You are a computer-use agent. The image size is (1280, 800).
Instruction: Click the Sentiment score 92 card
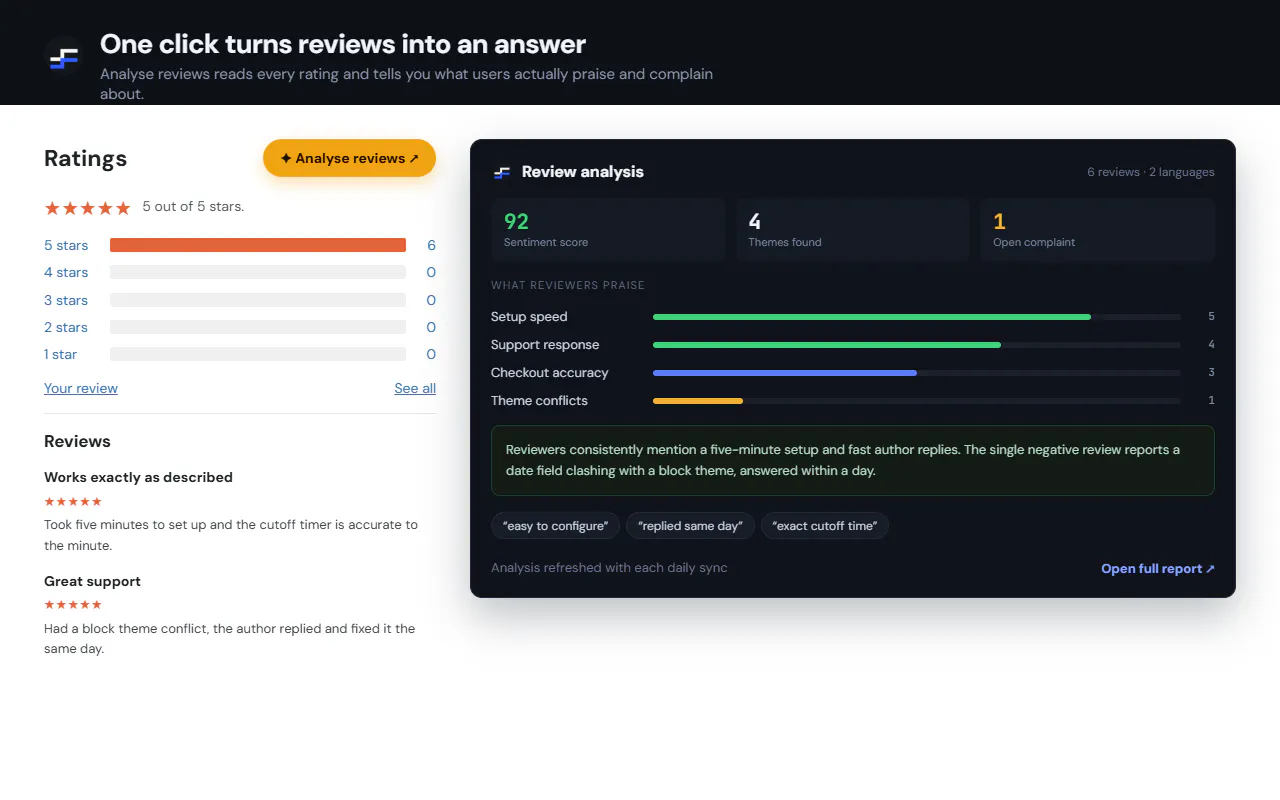pyautogui.click(x=608, y=230)
